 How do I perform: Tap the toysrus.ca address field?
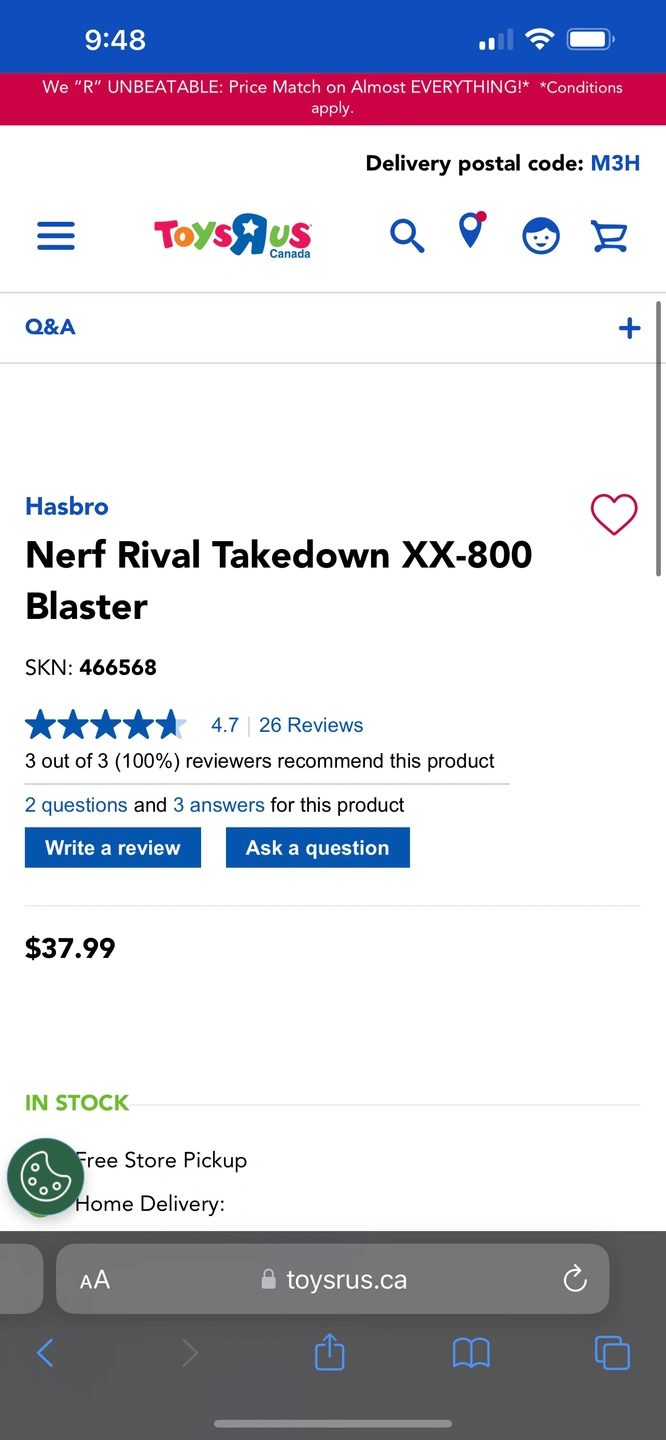tap(333, 1279)
